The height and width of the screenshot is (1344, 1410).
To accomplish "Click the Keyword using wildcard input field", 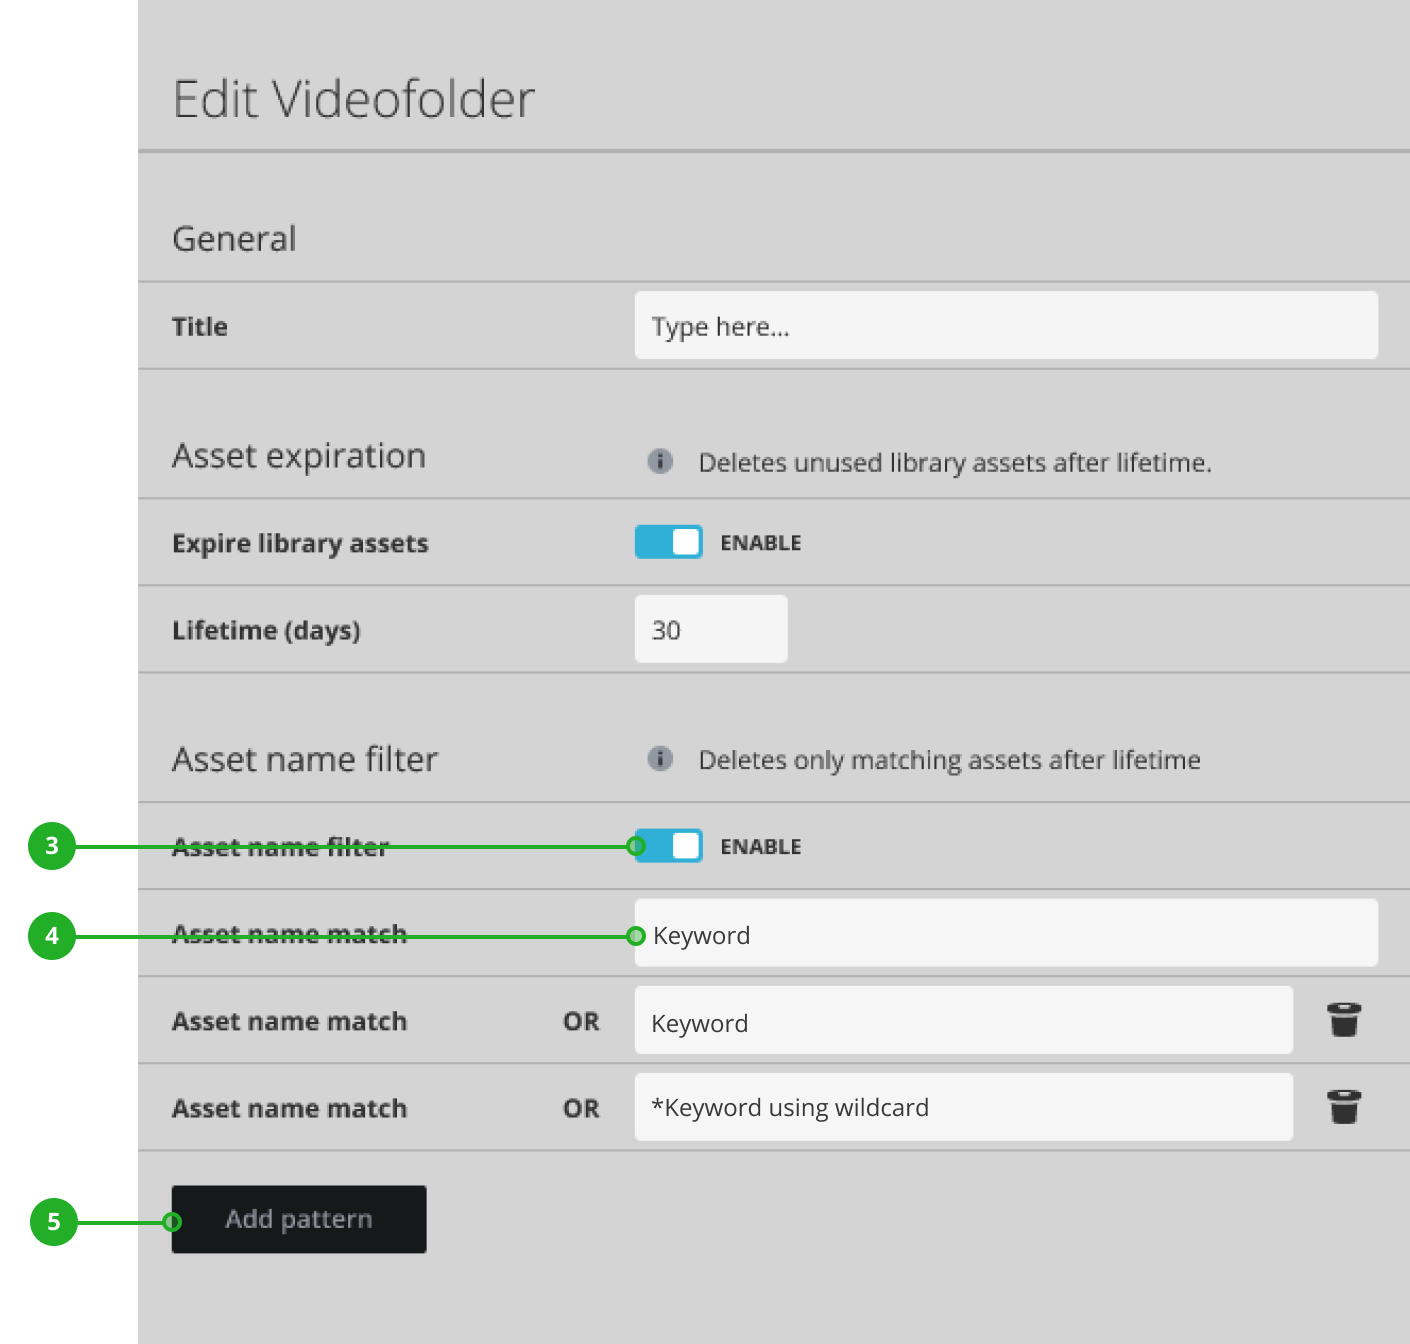I will click(963, 1108).
